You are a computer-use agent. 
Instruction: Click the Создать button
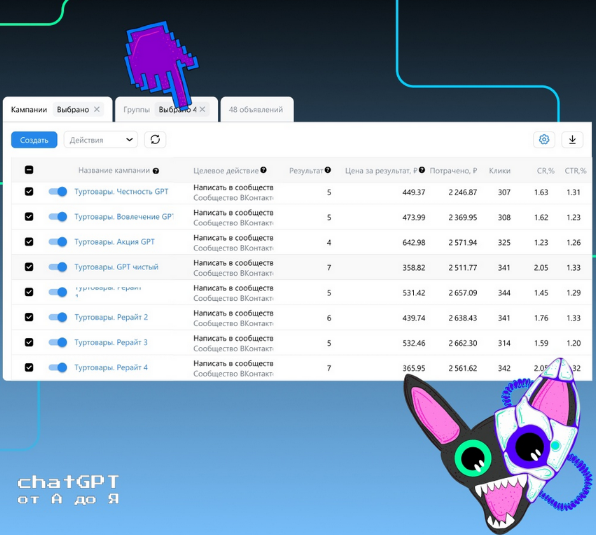point(34,140)
